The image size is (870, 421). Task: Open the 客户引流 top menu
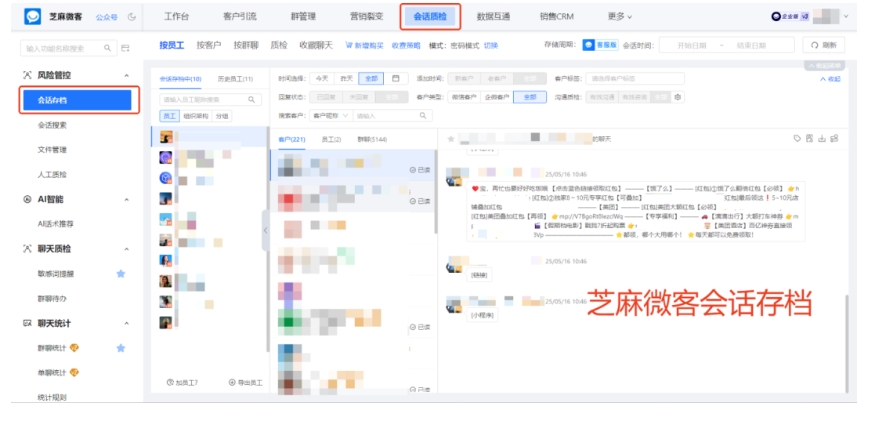point(240,17)
